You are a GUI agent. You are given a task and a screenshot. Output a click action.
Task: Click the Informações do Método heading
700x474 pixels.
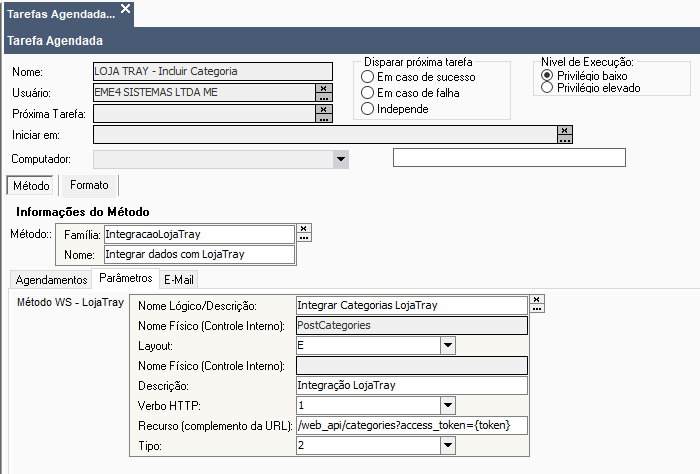[x=83, y=212]
